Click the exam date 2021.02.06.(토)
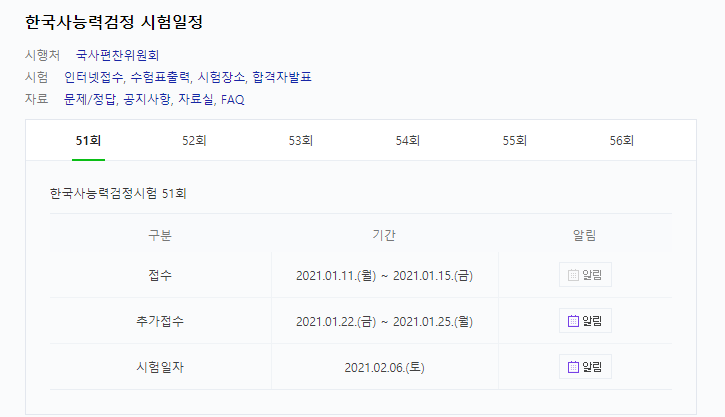The image size is (725, 417). tap(384, 368)
